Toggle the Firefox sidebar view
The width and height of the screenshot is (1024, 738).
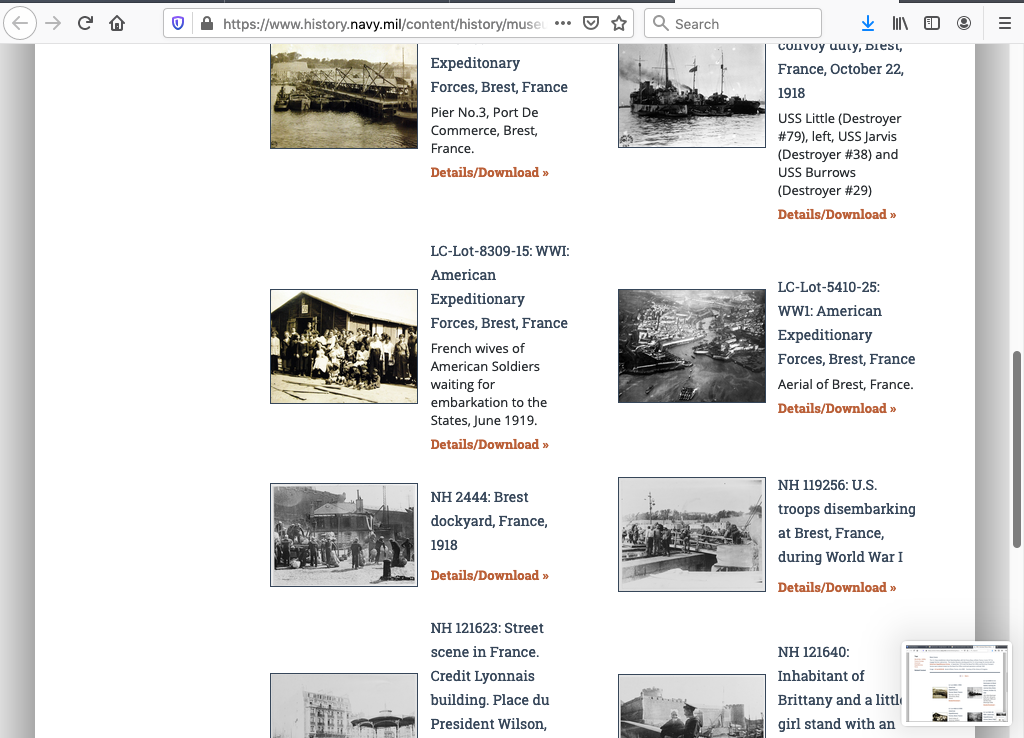pos(931,23)
